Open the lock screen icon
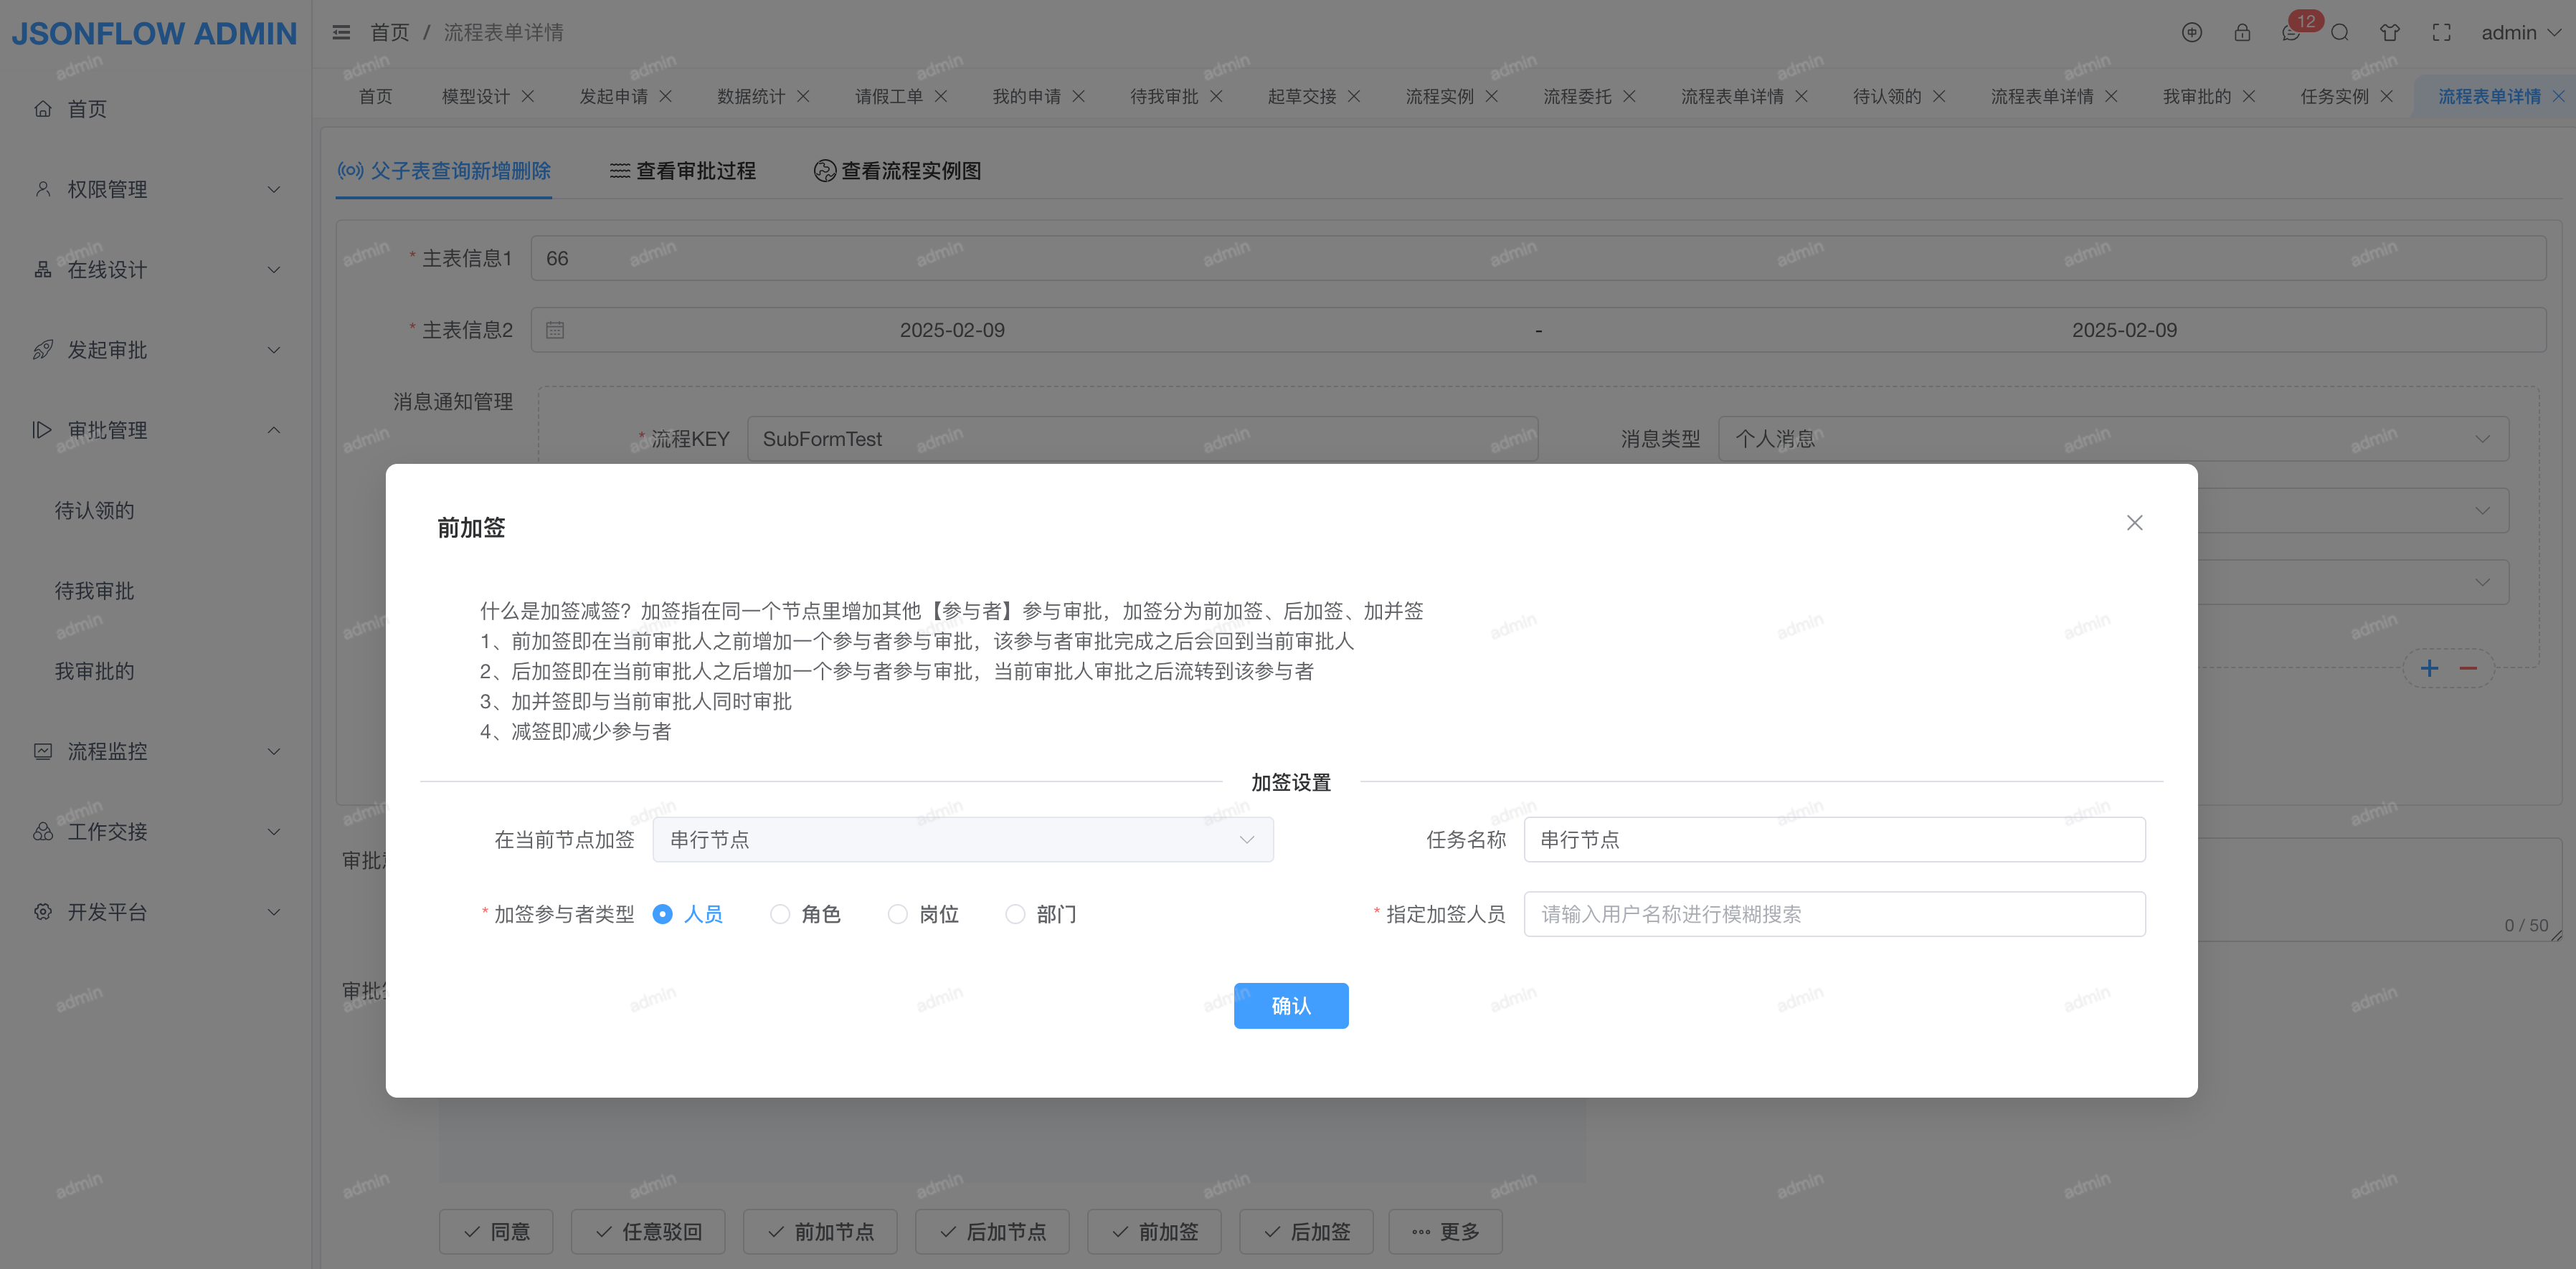2576x1269 pixels. pos(2242,33)
